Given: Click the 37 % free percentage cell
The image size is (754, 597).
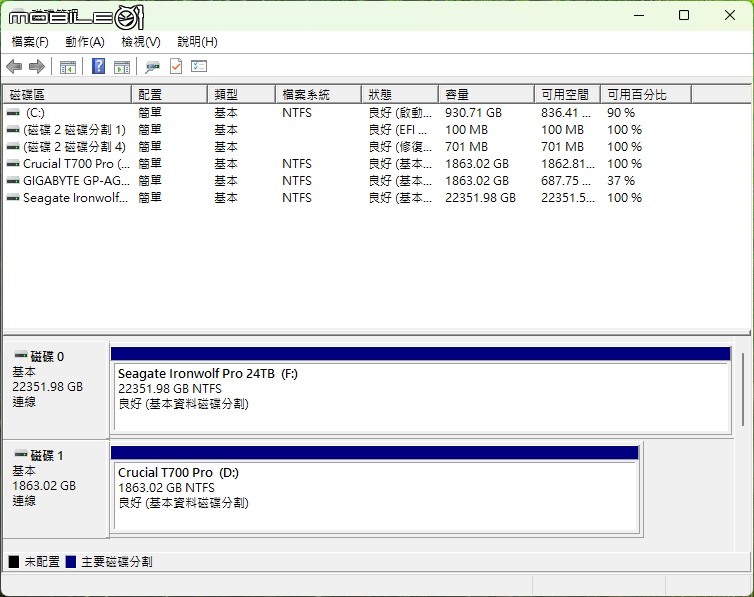Looking at the screenshot, I should click(621, 181).
